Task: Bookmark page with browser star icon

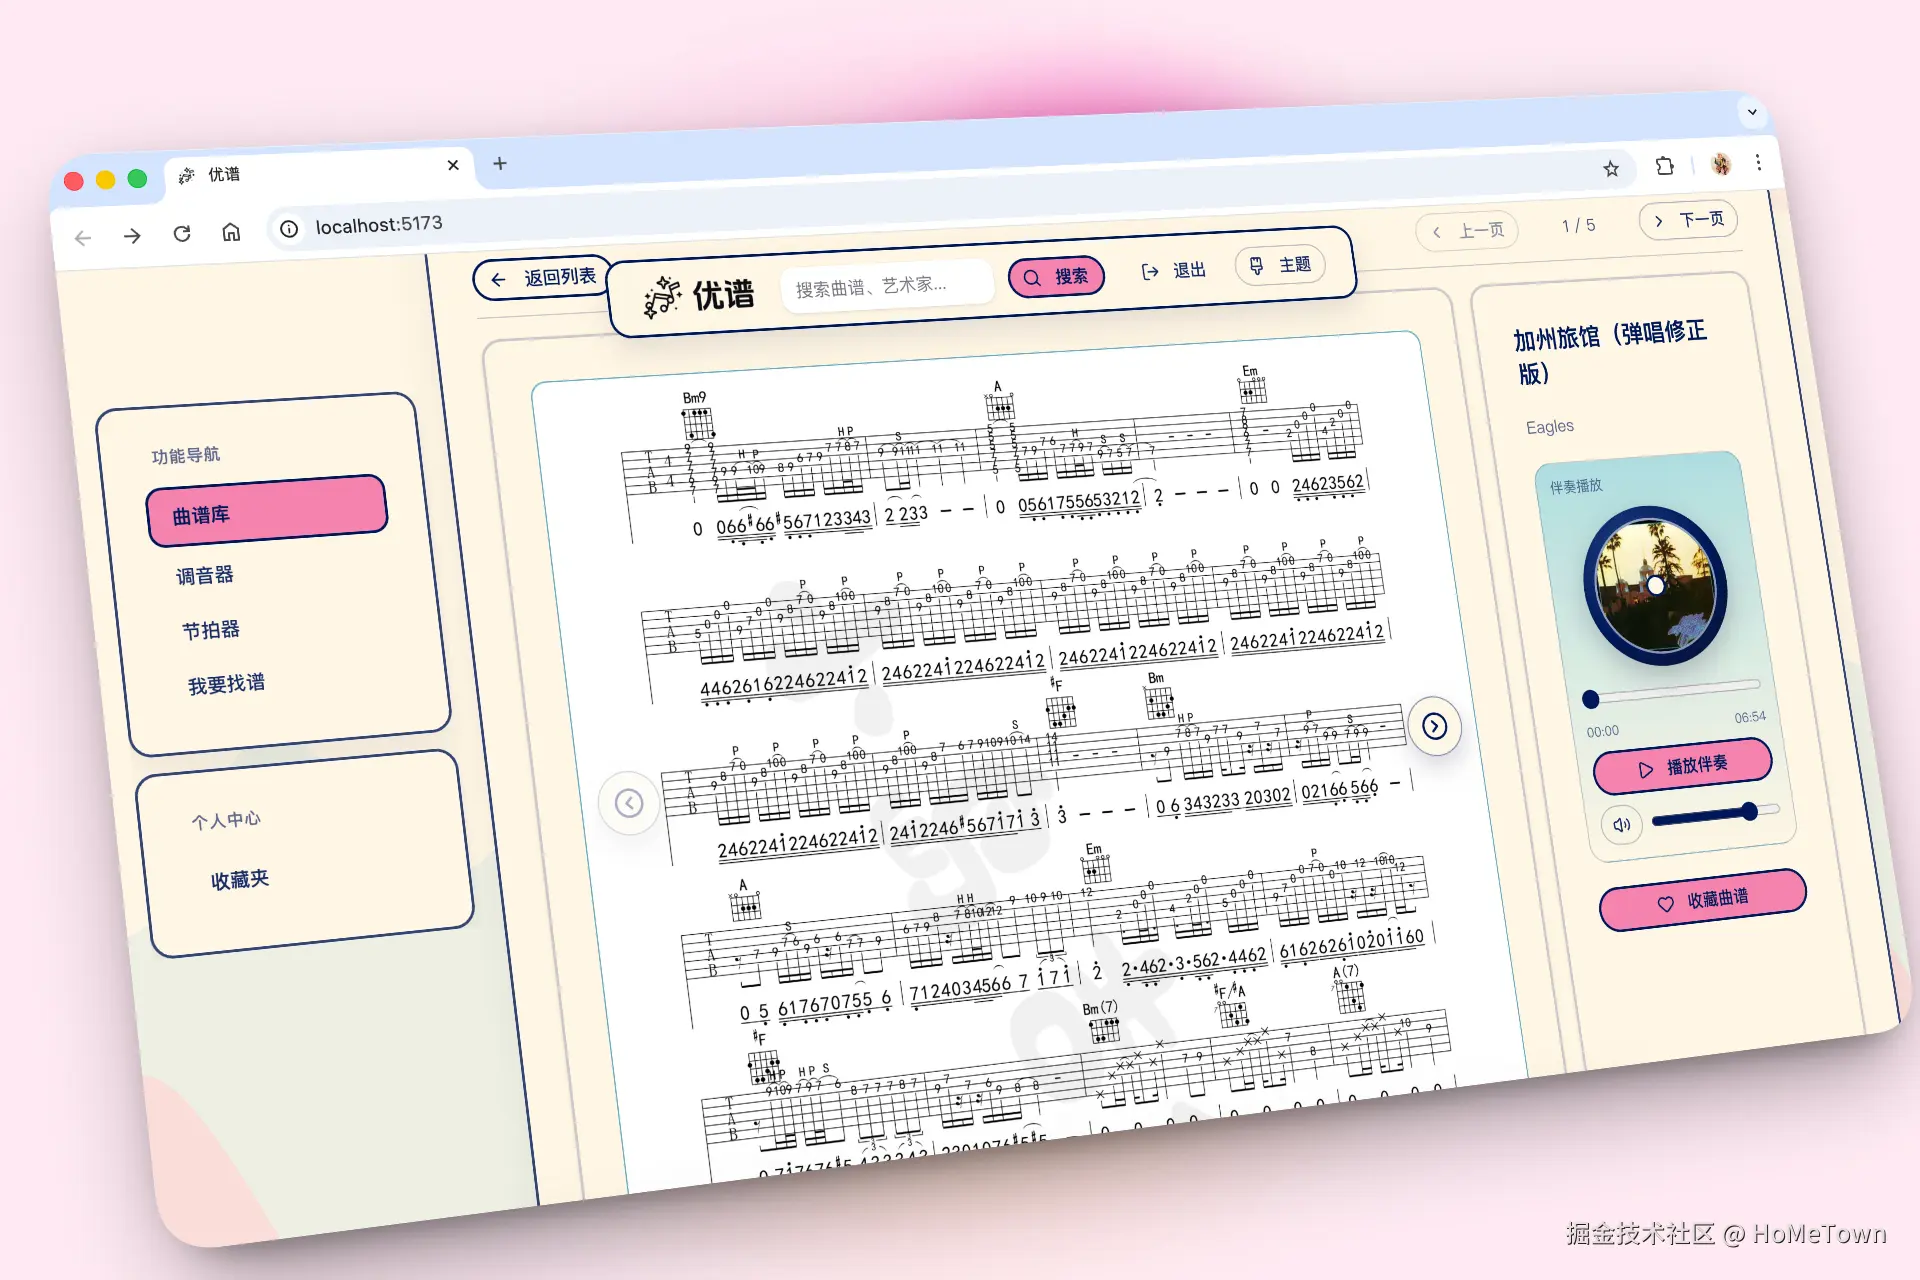Action: point(1611,169)
